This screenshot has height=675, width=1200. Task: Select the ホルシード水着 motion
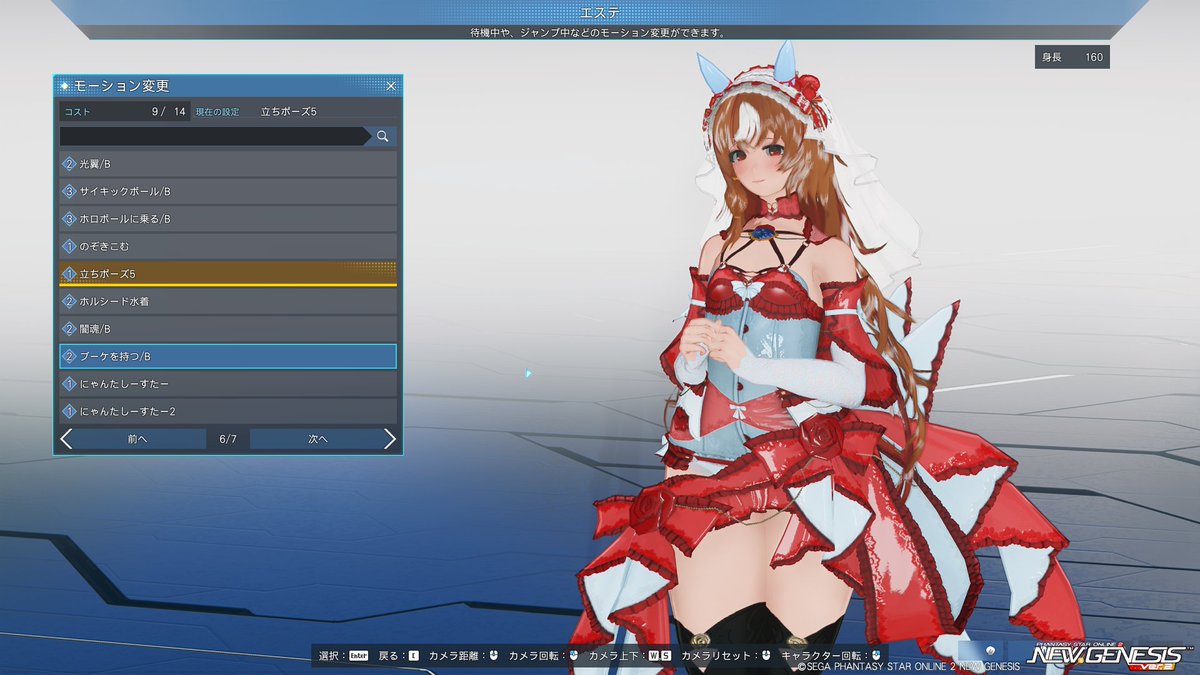click(x=228, y=301)
